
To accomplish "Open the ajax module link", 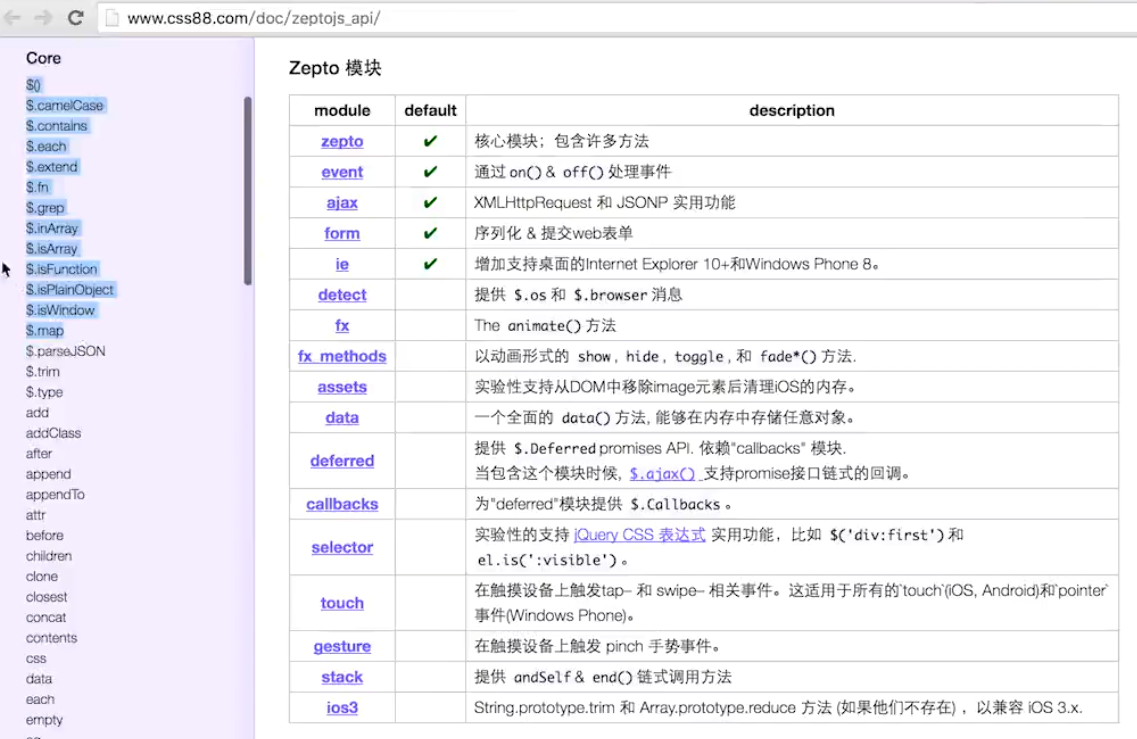I will pos(342,202).
